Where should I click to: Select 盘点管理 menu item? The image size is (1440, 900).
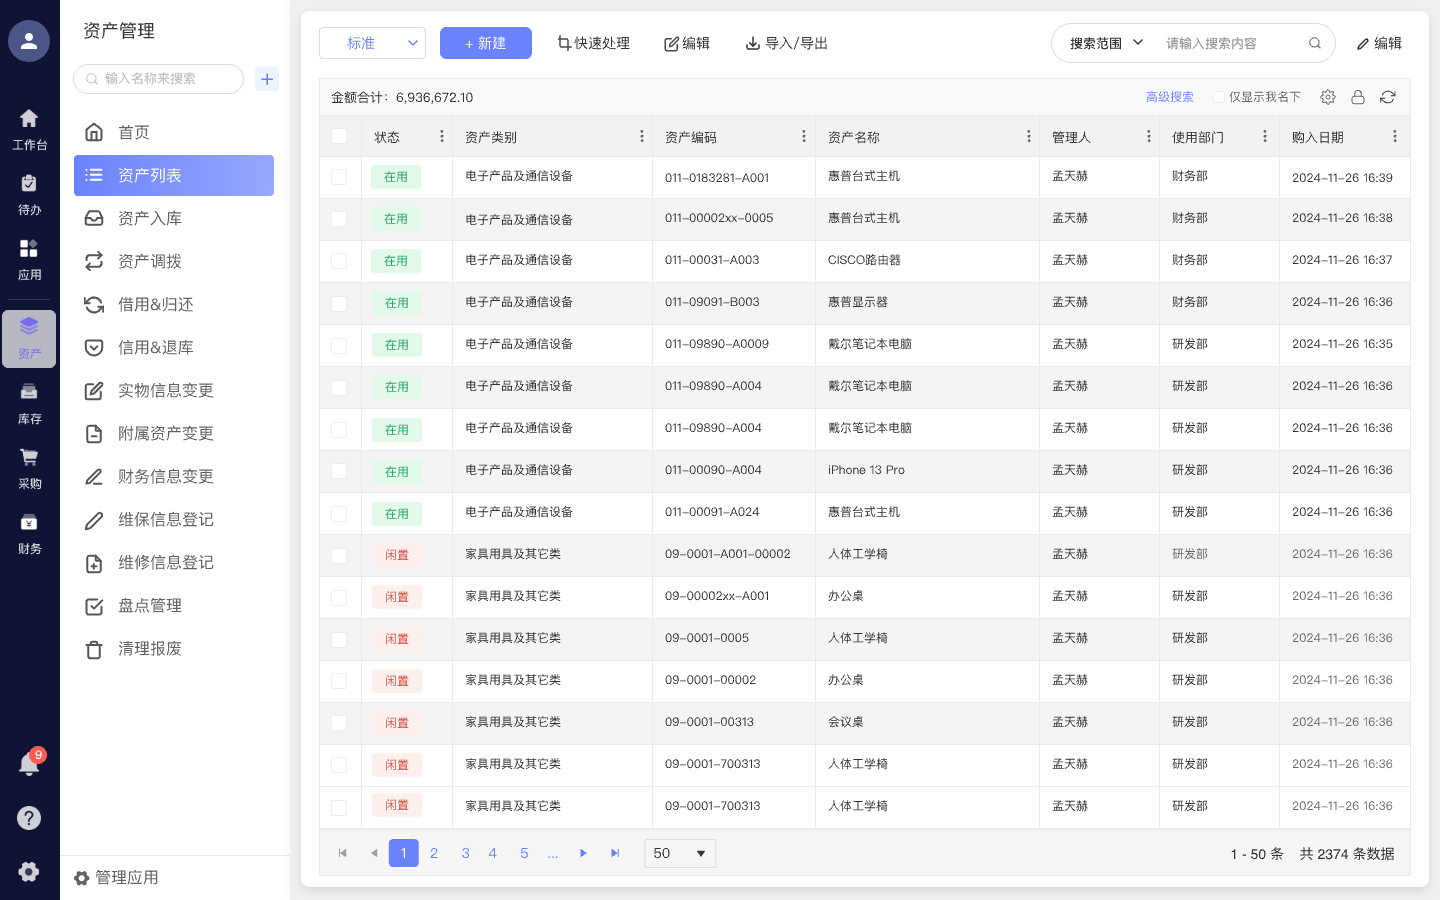[x=174, y=605]
